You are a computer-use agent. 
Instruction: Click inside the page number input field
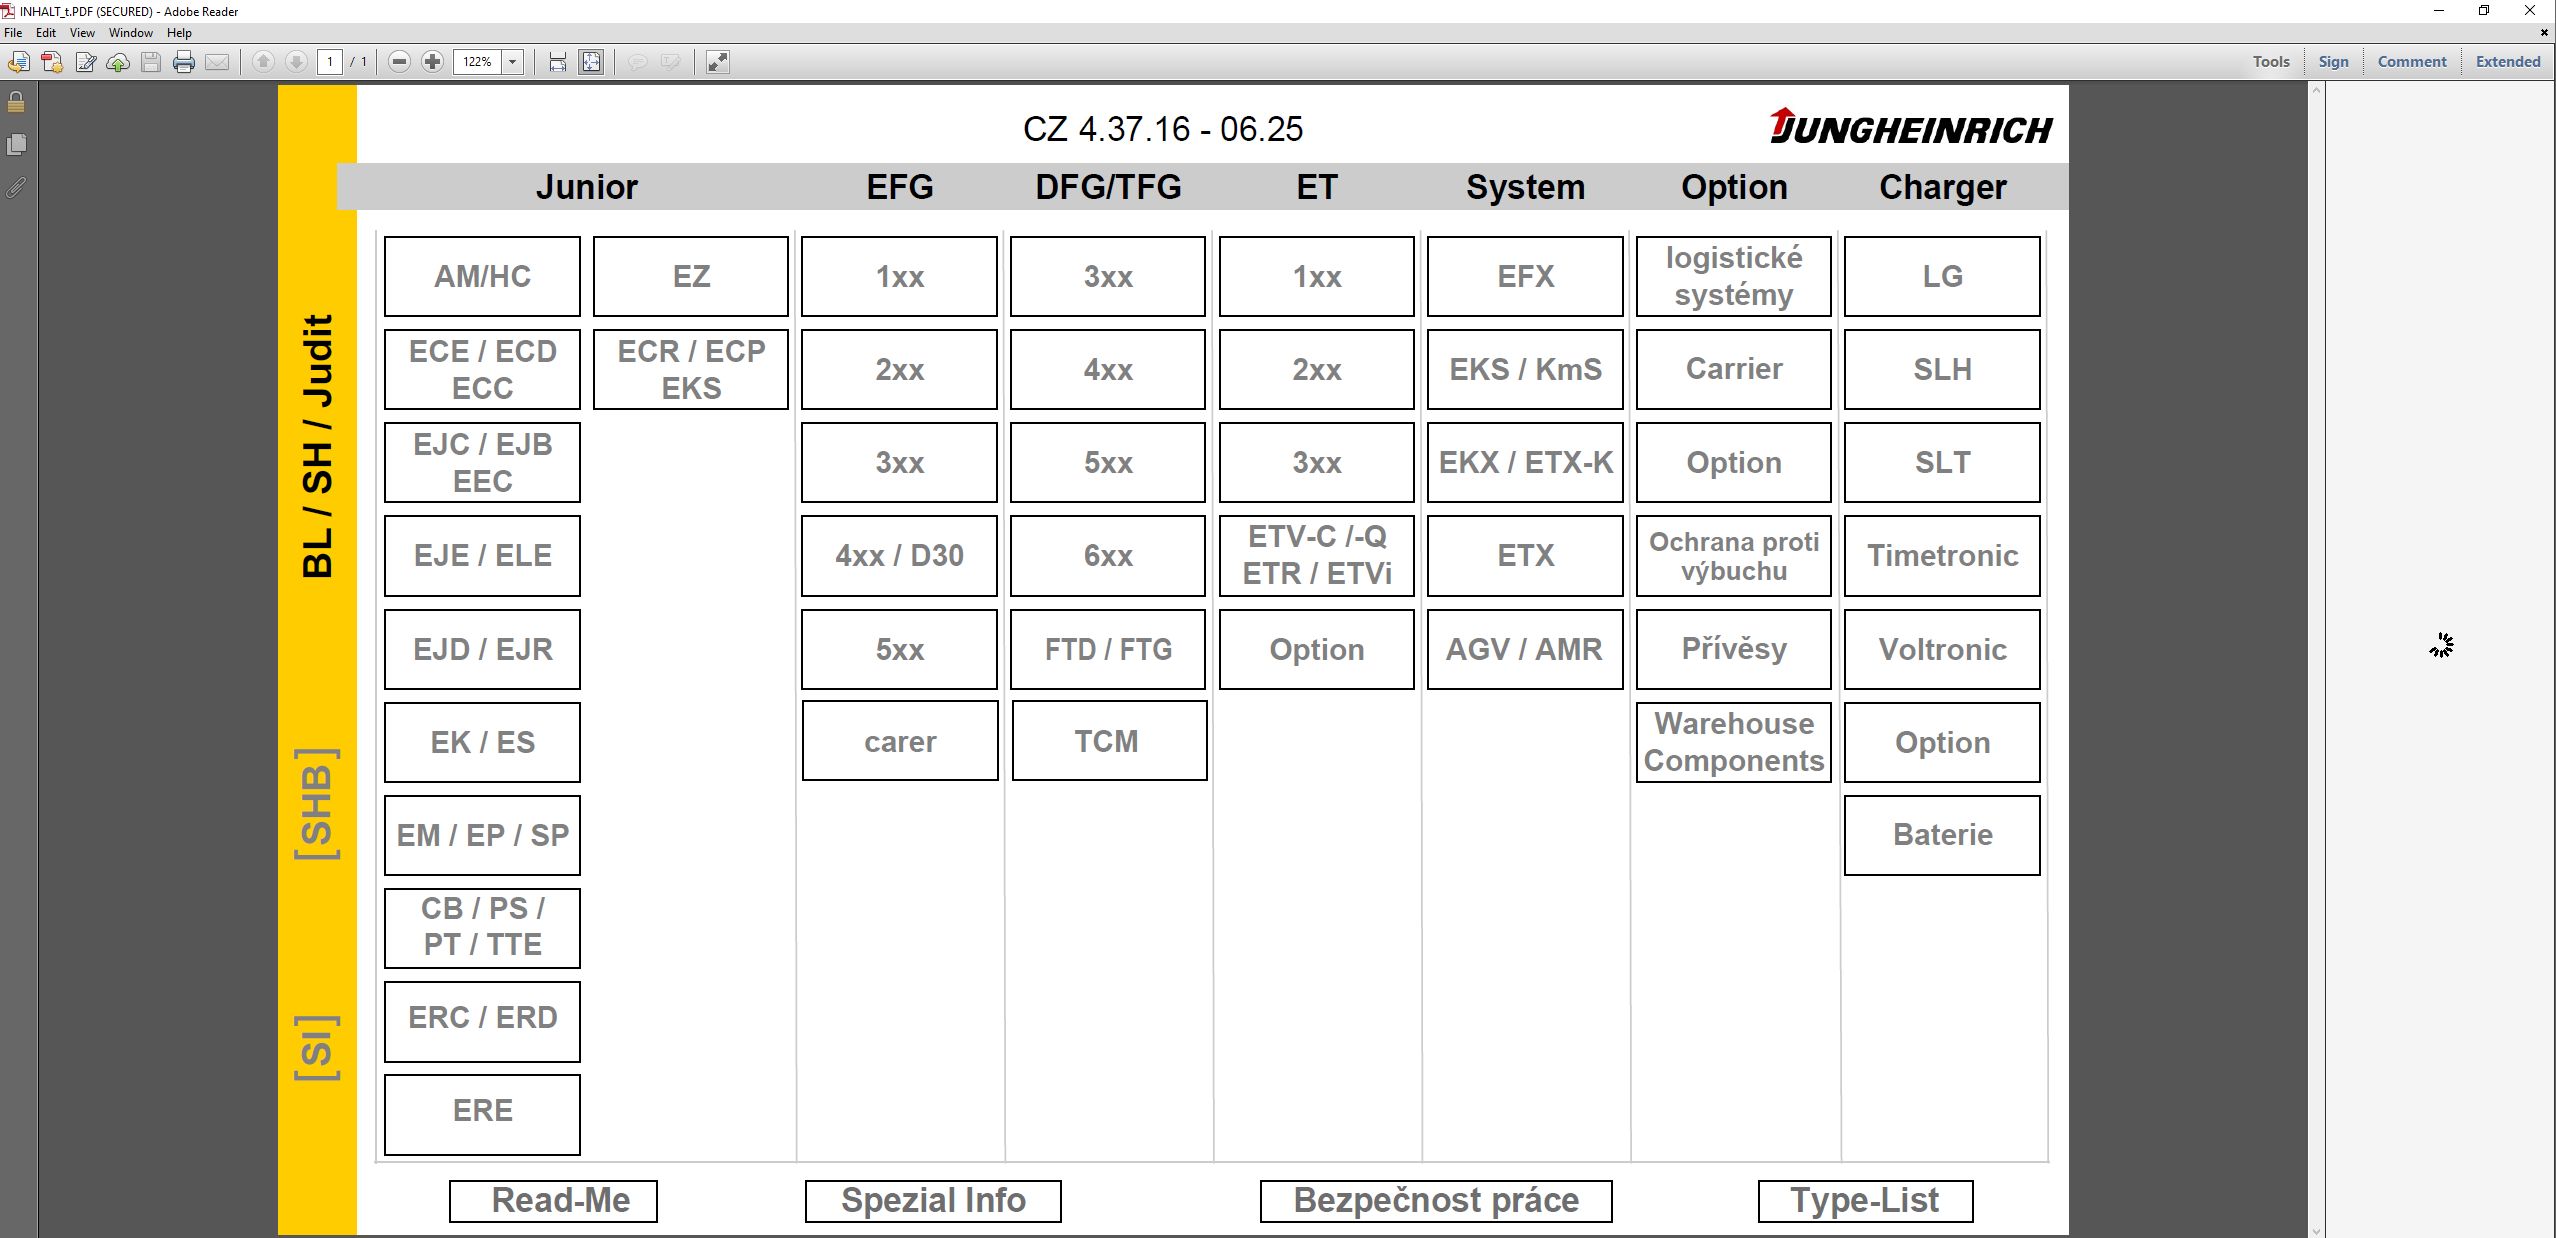point(330,61)
